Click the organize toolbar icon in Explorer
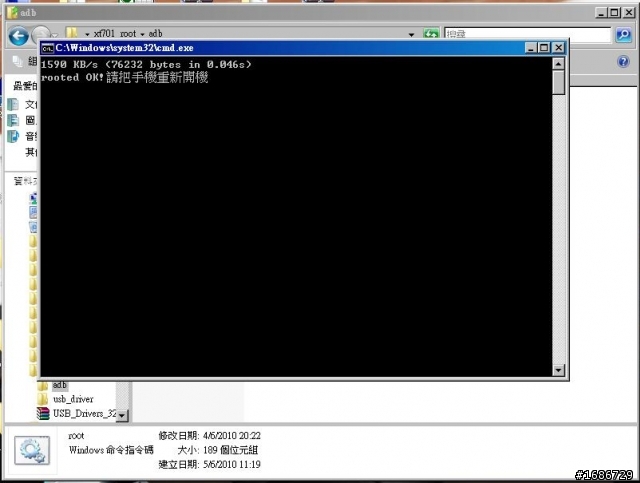The image size is (640, 483). point(18,61)
